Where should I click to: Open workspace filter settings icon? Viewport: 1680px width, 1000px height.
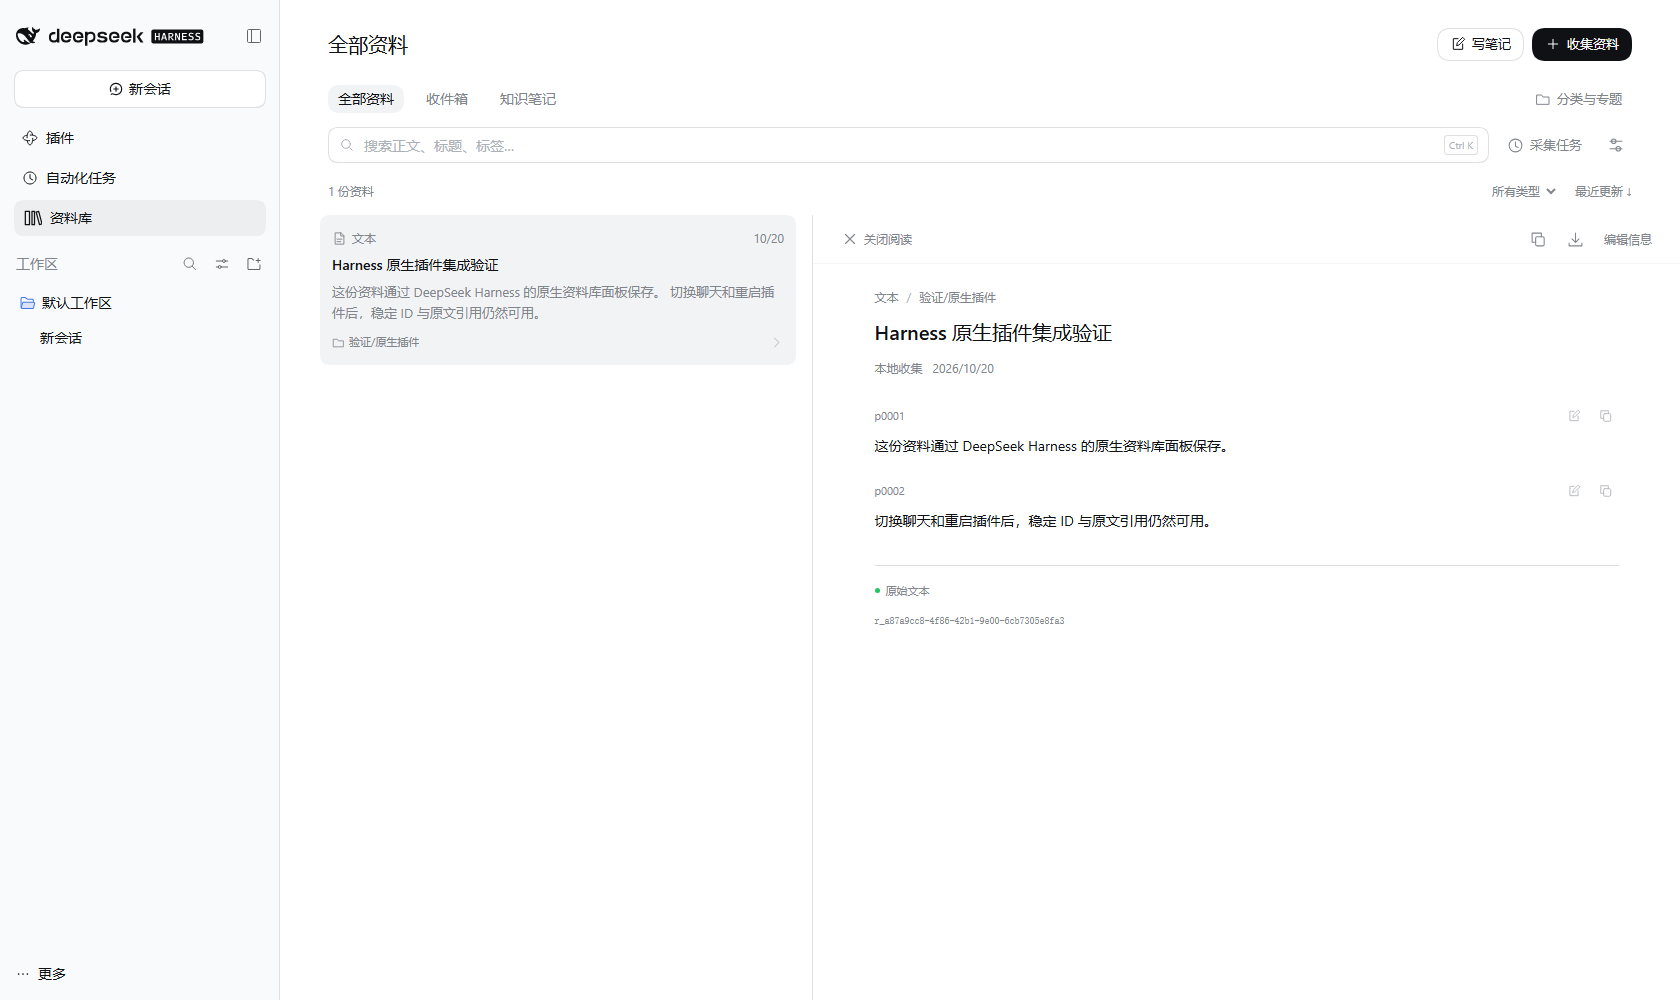[222, 264]
